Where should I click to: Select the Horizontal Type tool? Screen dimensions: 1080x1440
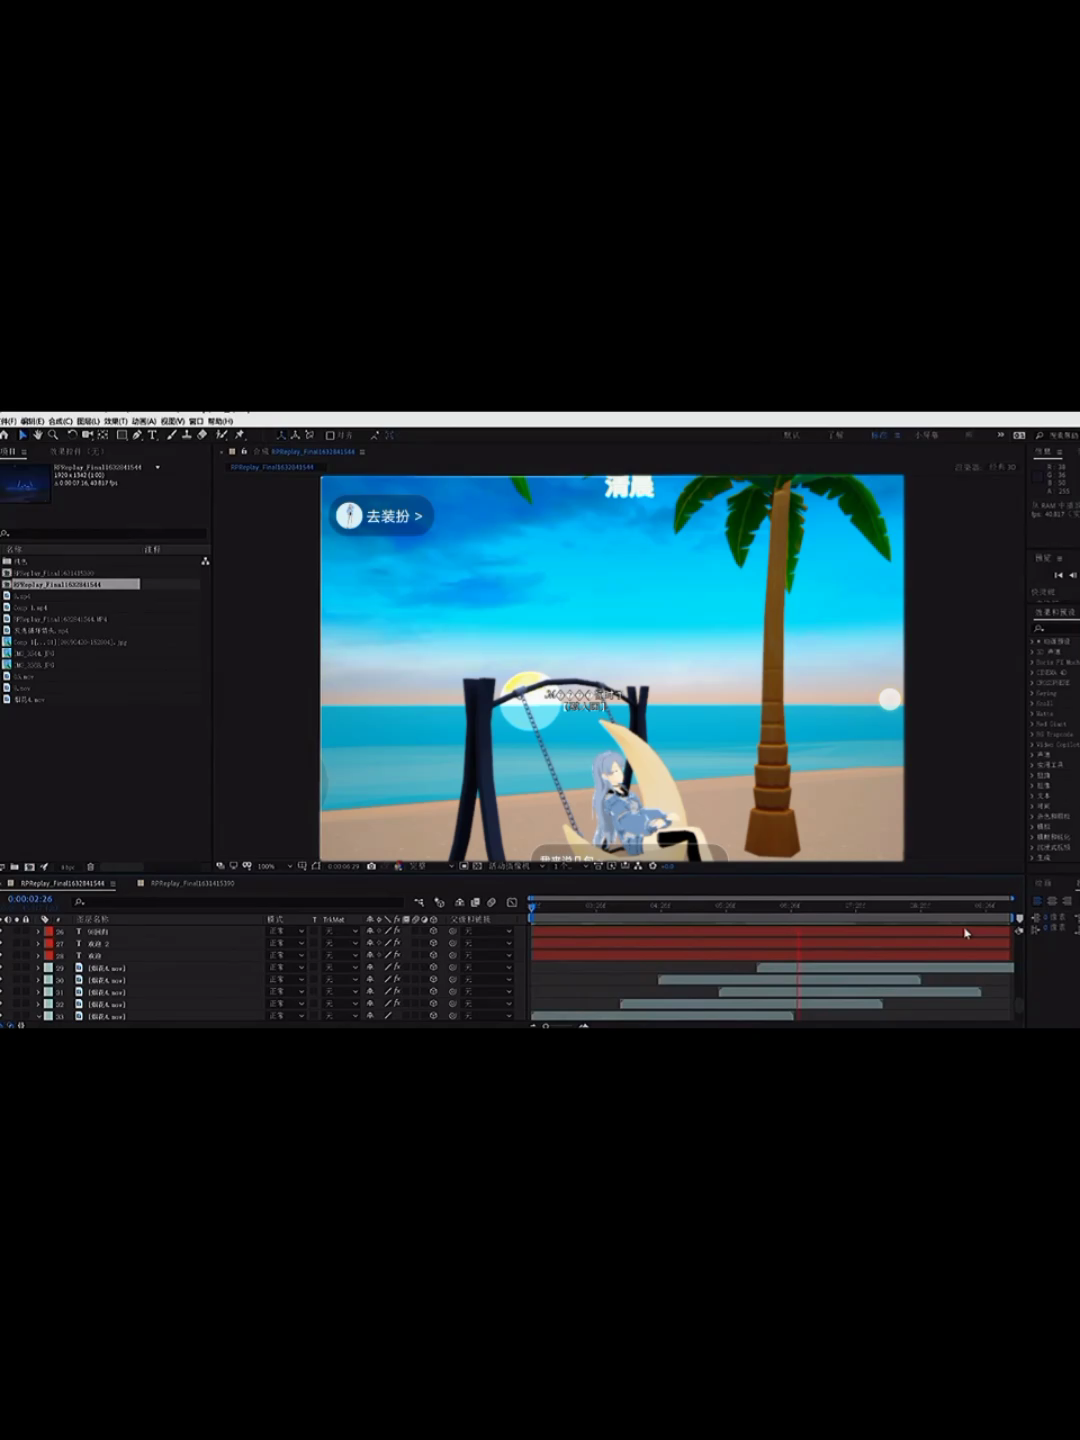point(153,435)
